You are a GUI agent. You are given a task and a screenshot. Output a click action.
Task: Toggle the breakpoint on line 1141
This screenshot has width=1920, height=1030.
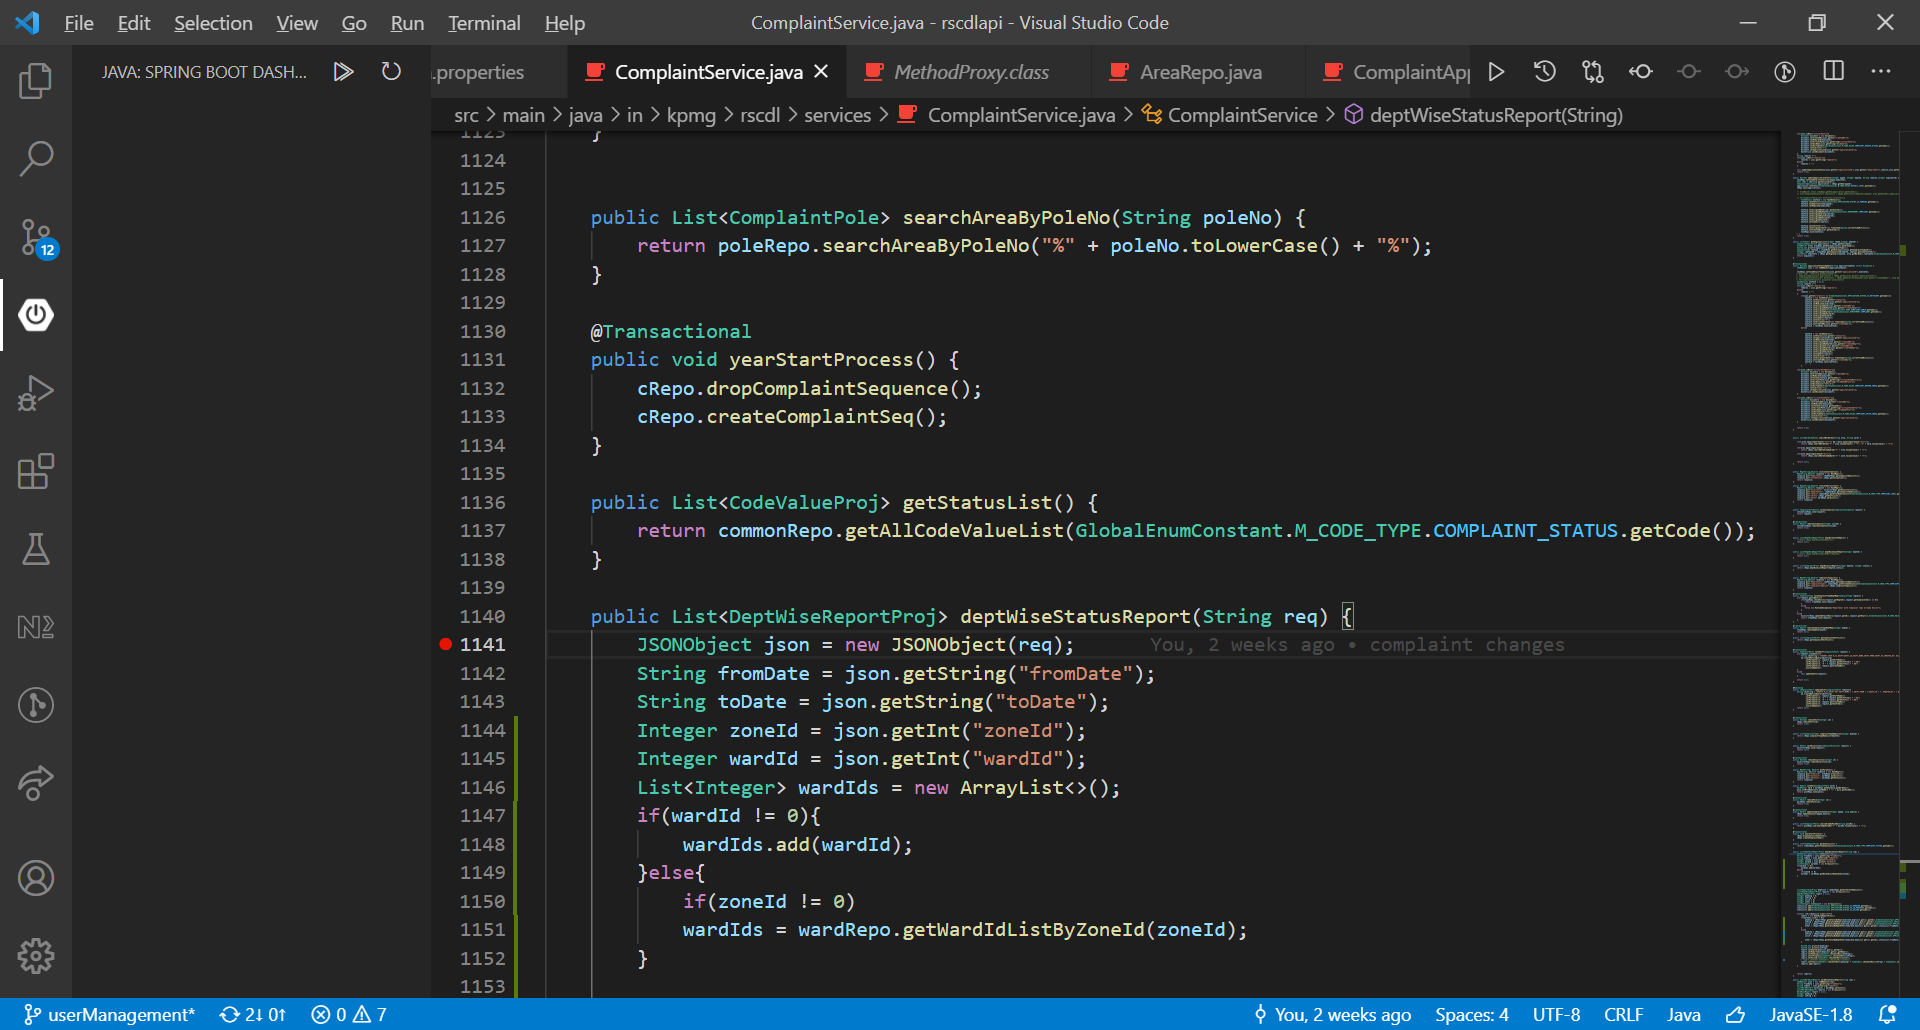click(444, 644)
